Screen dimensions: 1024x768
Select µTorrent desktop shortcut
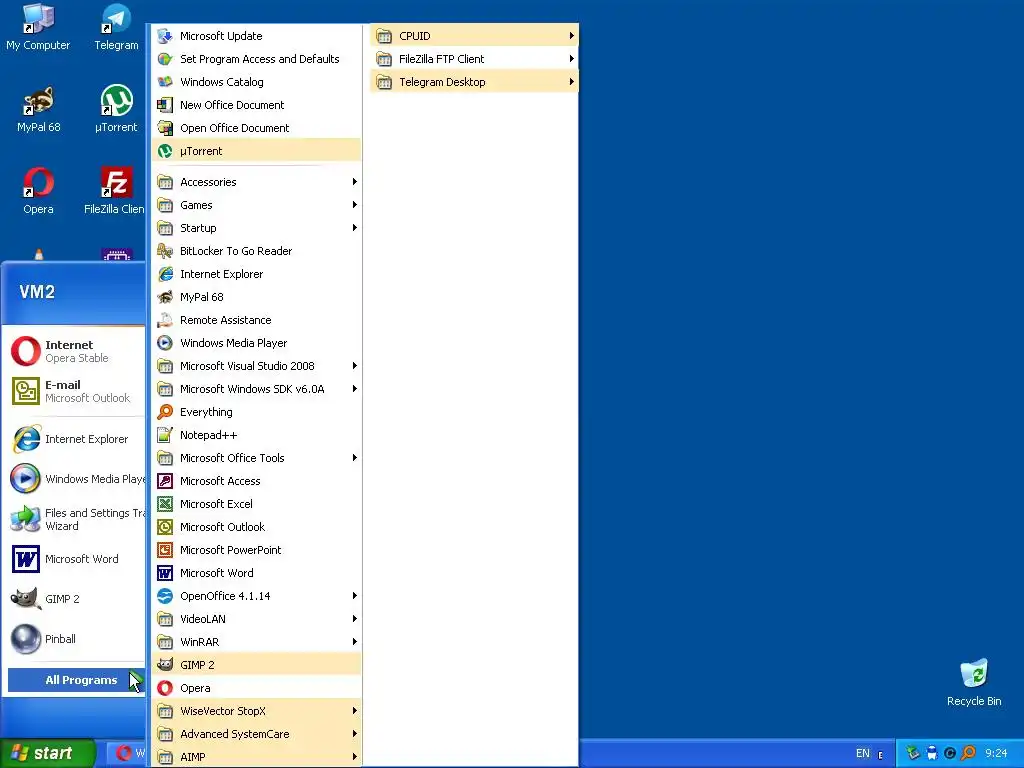116,110
